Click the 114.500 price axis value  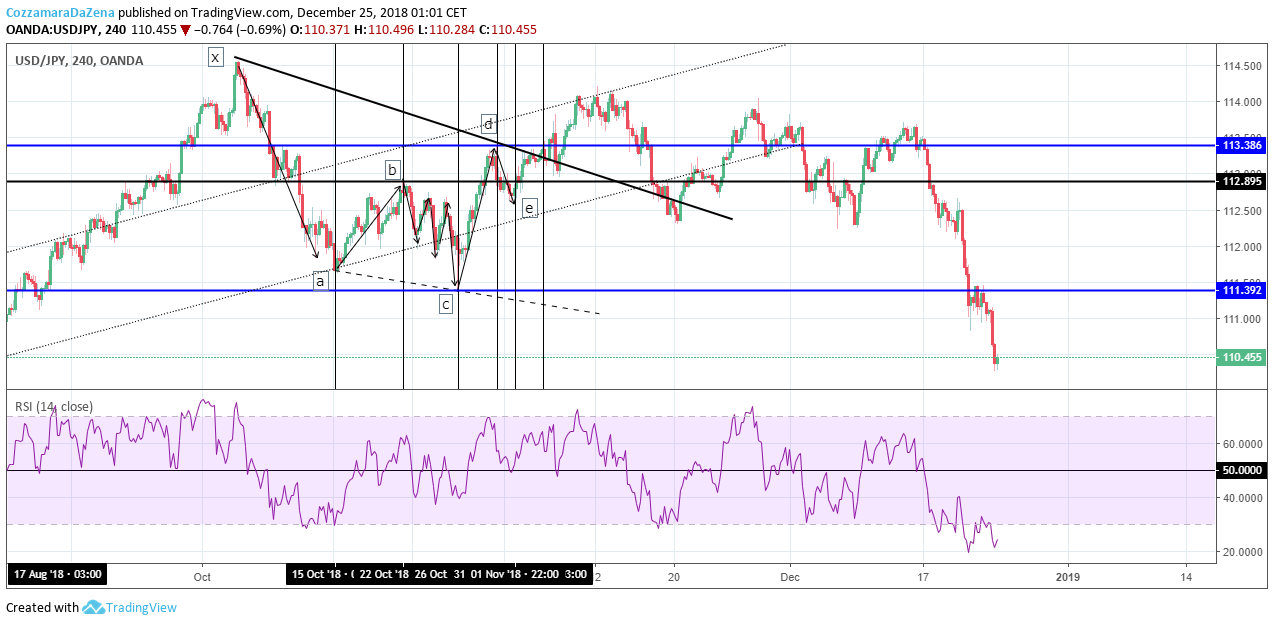[1240, 66]
